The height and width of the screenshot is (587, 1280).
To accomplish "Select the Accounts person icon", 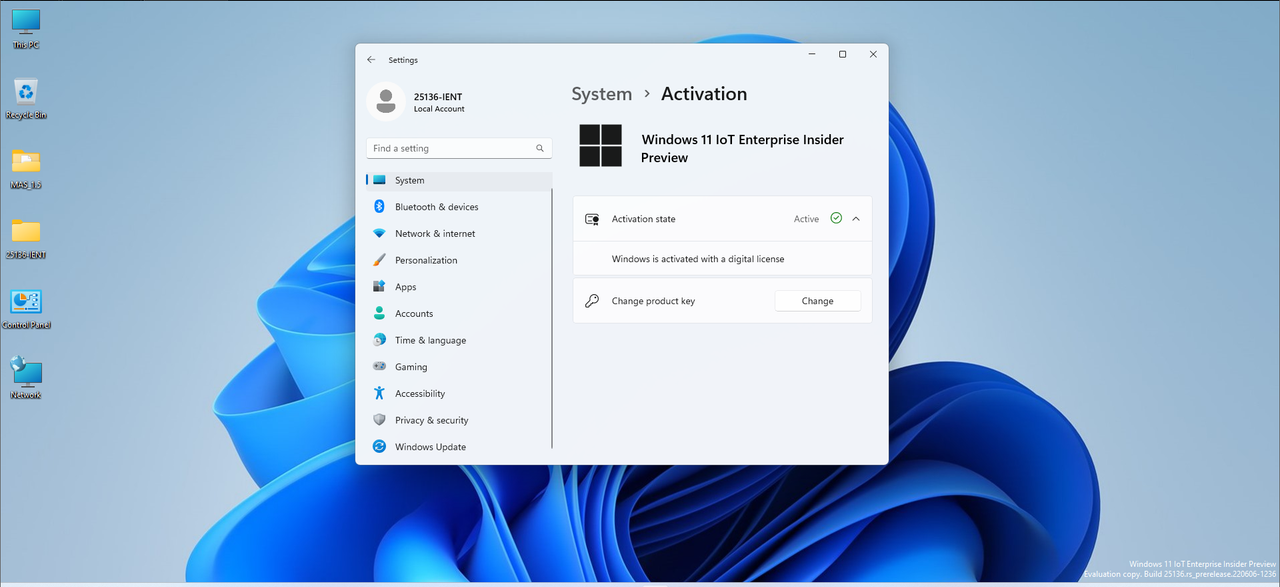I will click(379, 314).
